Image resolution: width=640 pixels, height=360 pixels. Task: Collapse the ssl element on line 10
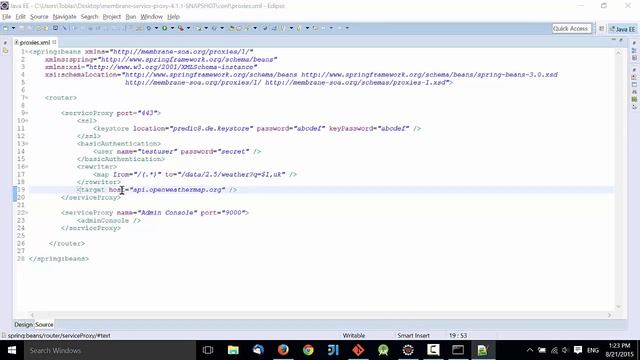point(27,121)
